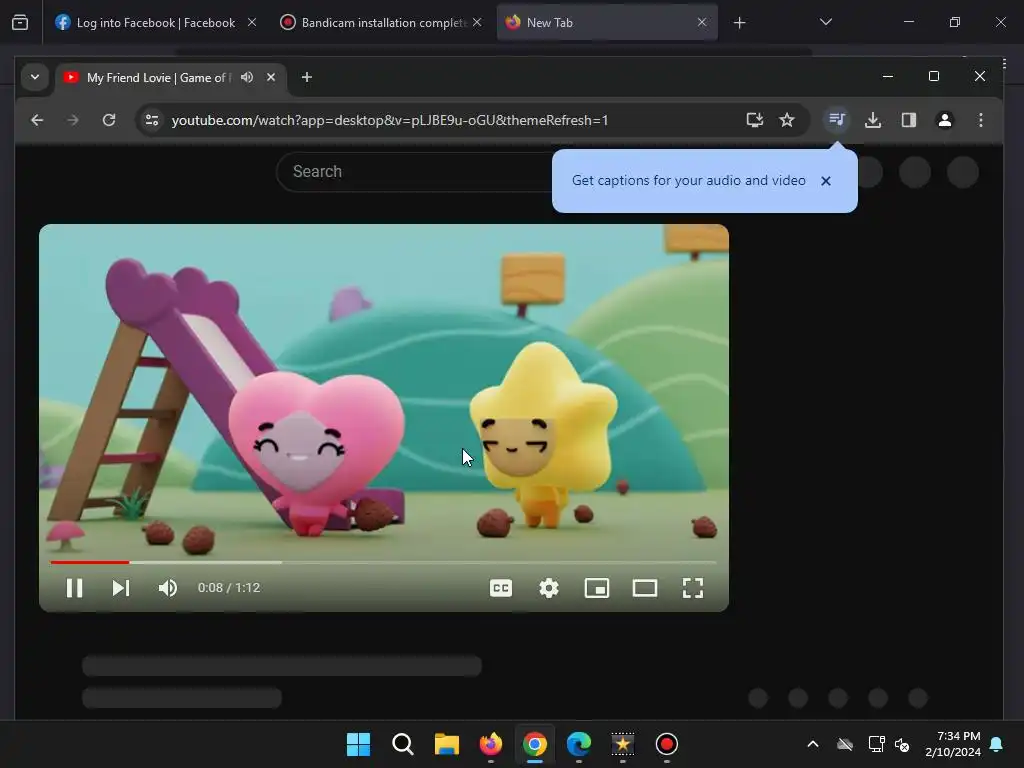Close the Facebook tab in Firefox

tap(251, 23)
